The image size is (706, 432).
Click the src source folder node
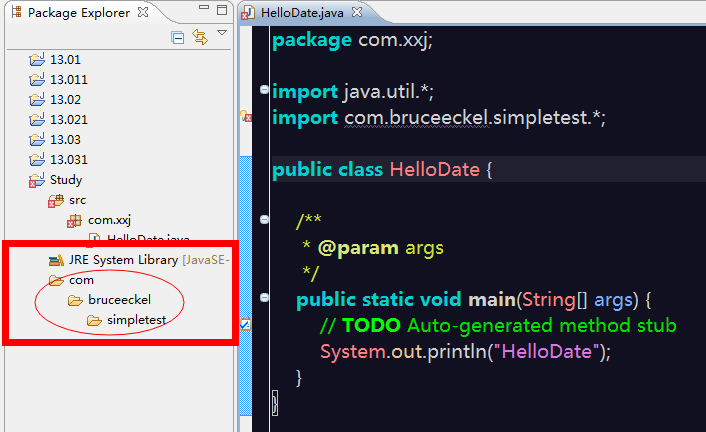point(77,200)
